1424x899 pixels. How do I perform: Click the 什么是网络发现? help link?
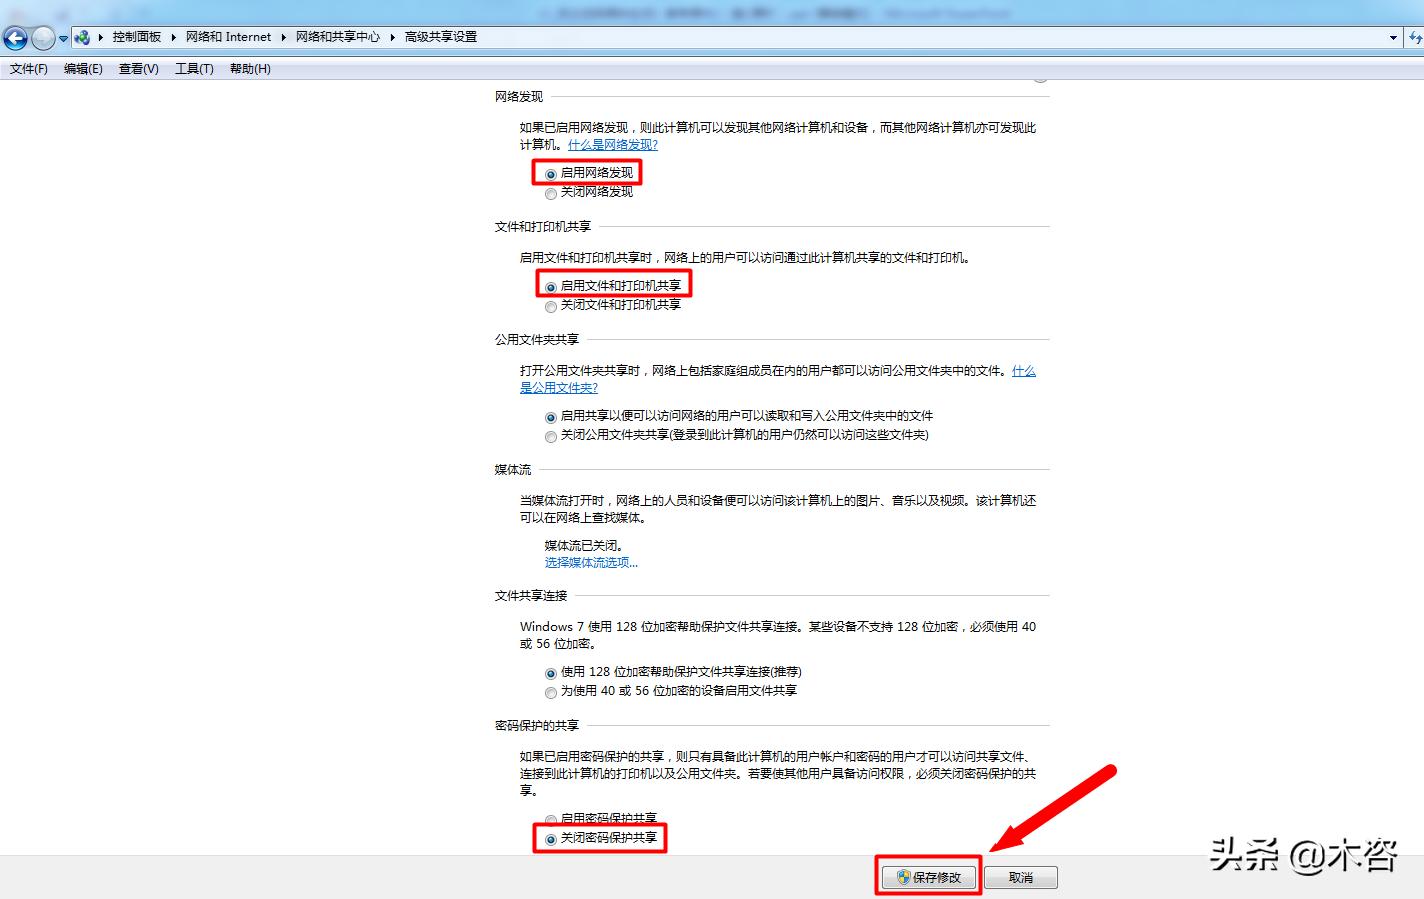[614, 144]
